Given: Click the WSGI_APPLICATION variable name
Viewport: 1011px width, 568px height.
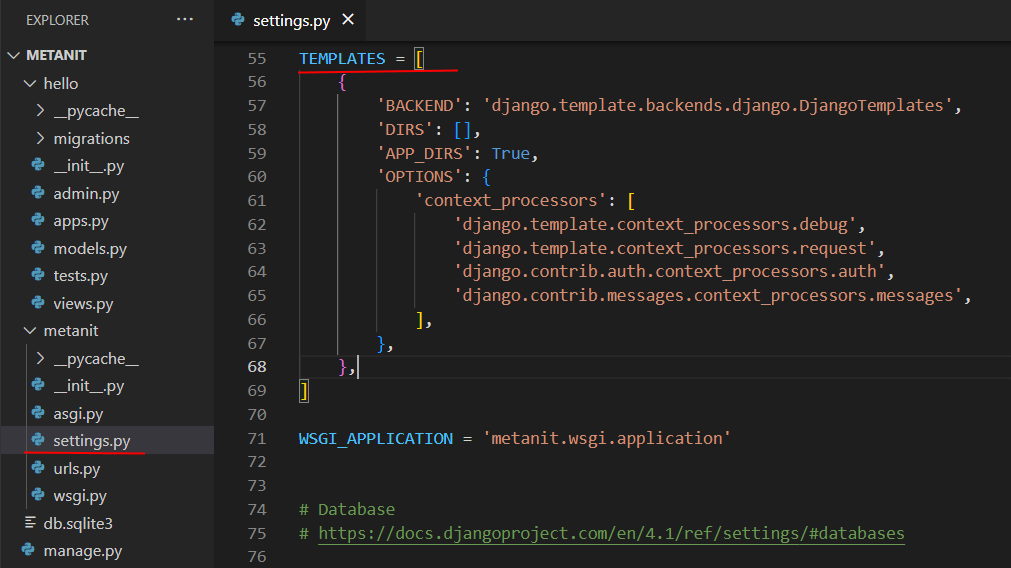Looking at the screenshot, I should (376, 438).
